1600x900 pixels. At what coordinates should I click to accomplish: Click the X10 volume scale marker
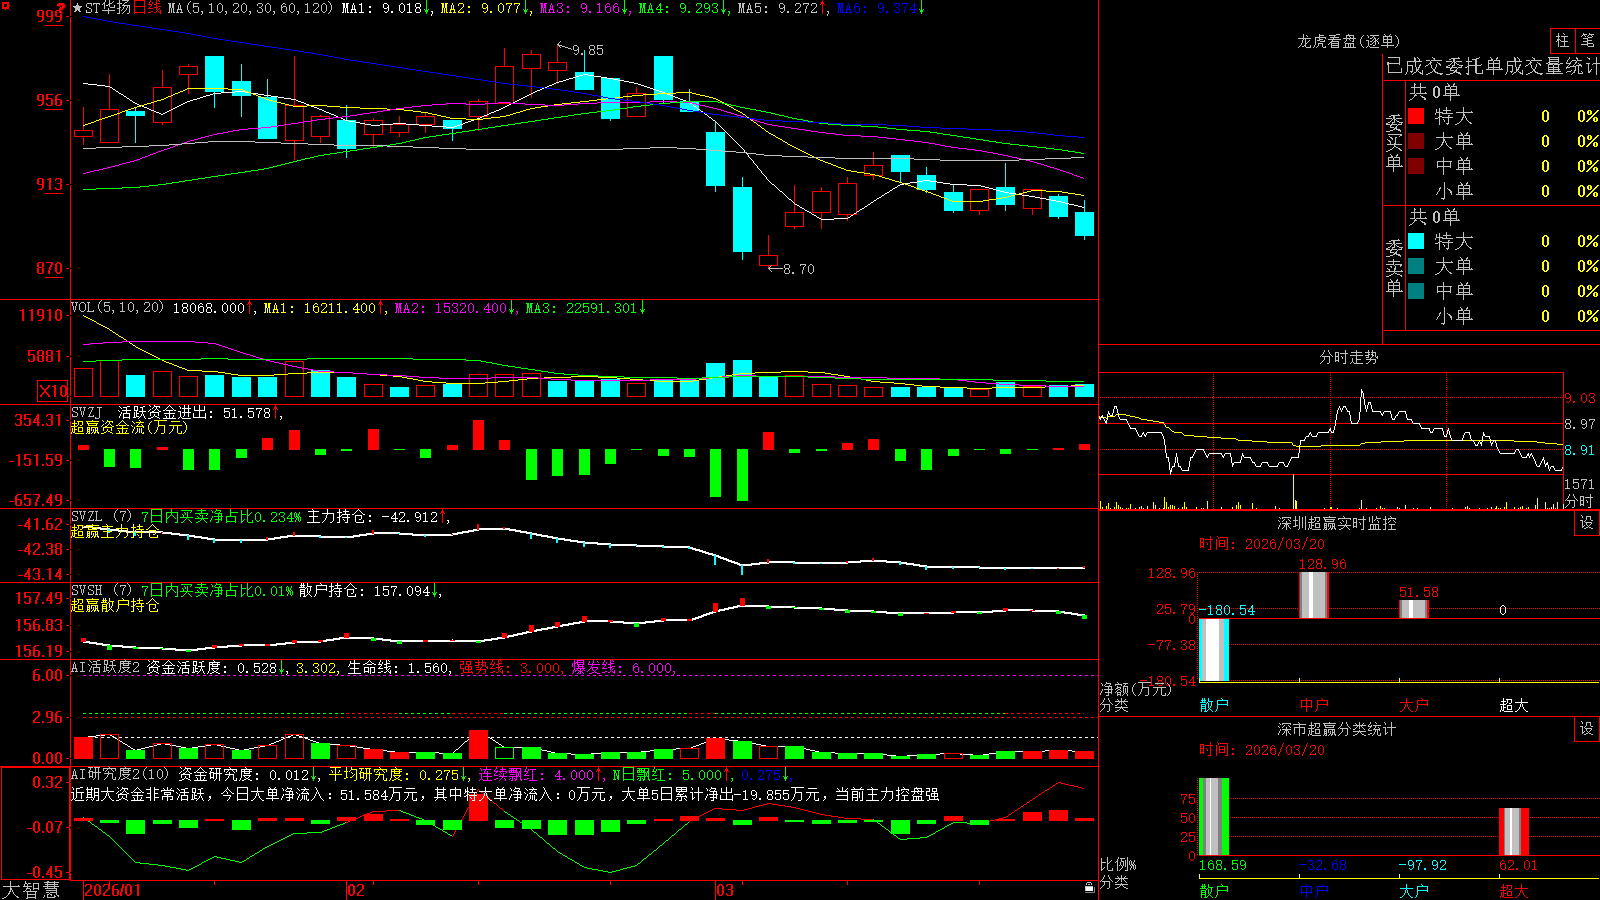tap(53, 391)
